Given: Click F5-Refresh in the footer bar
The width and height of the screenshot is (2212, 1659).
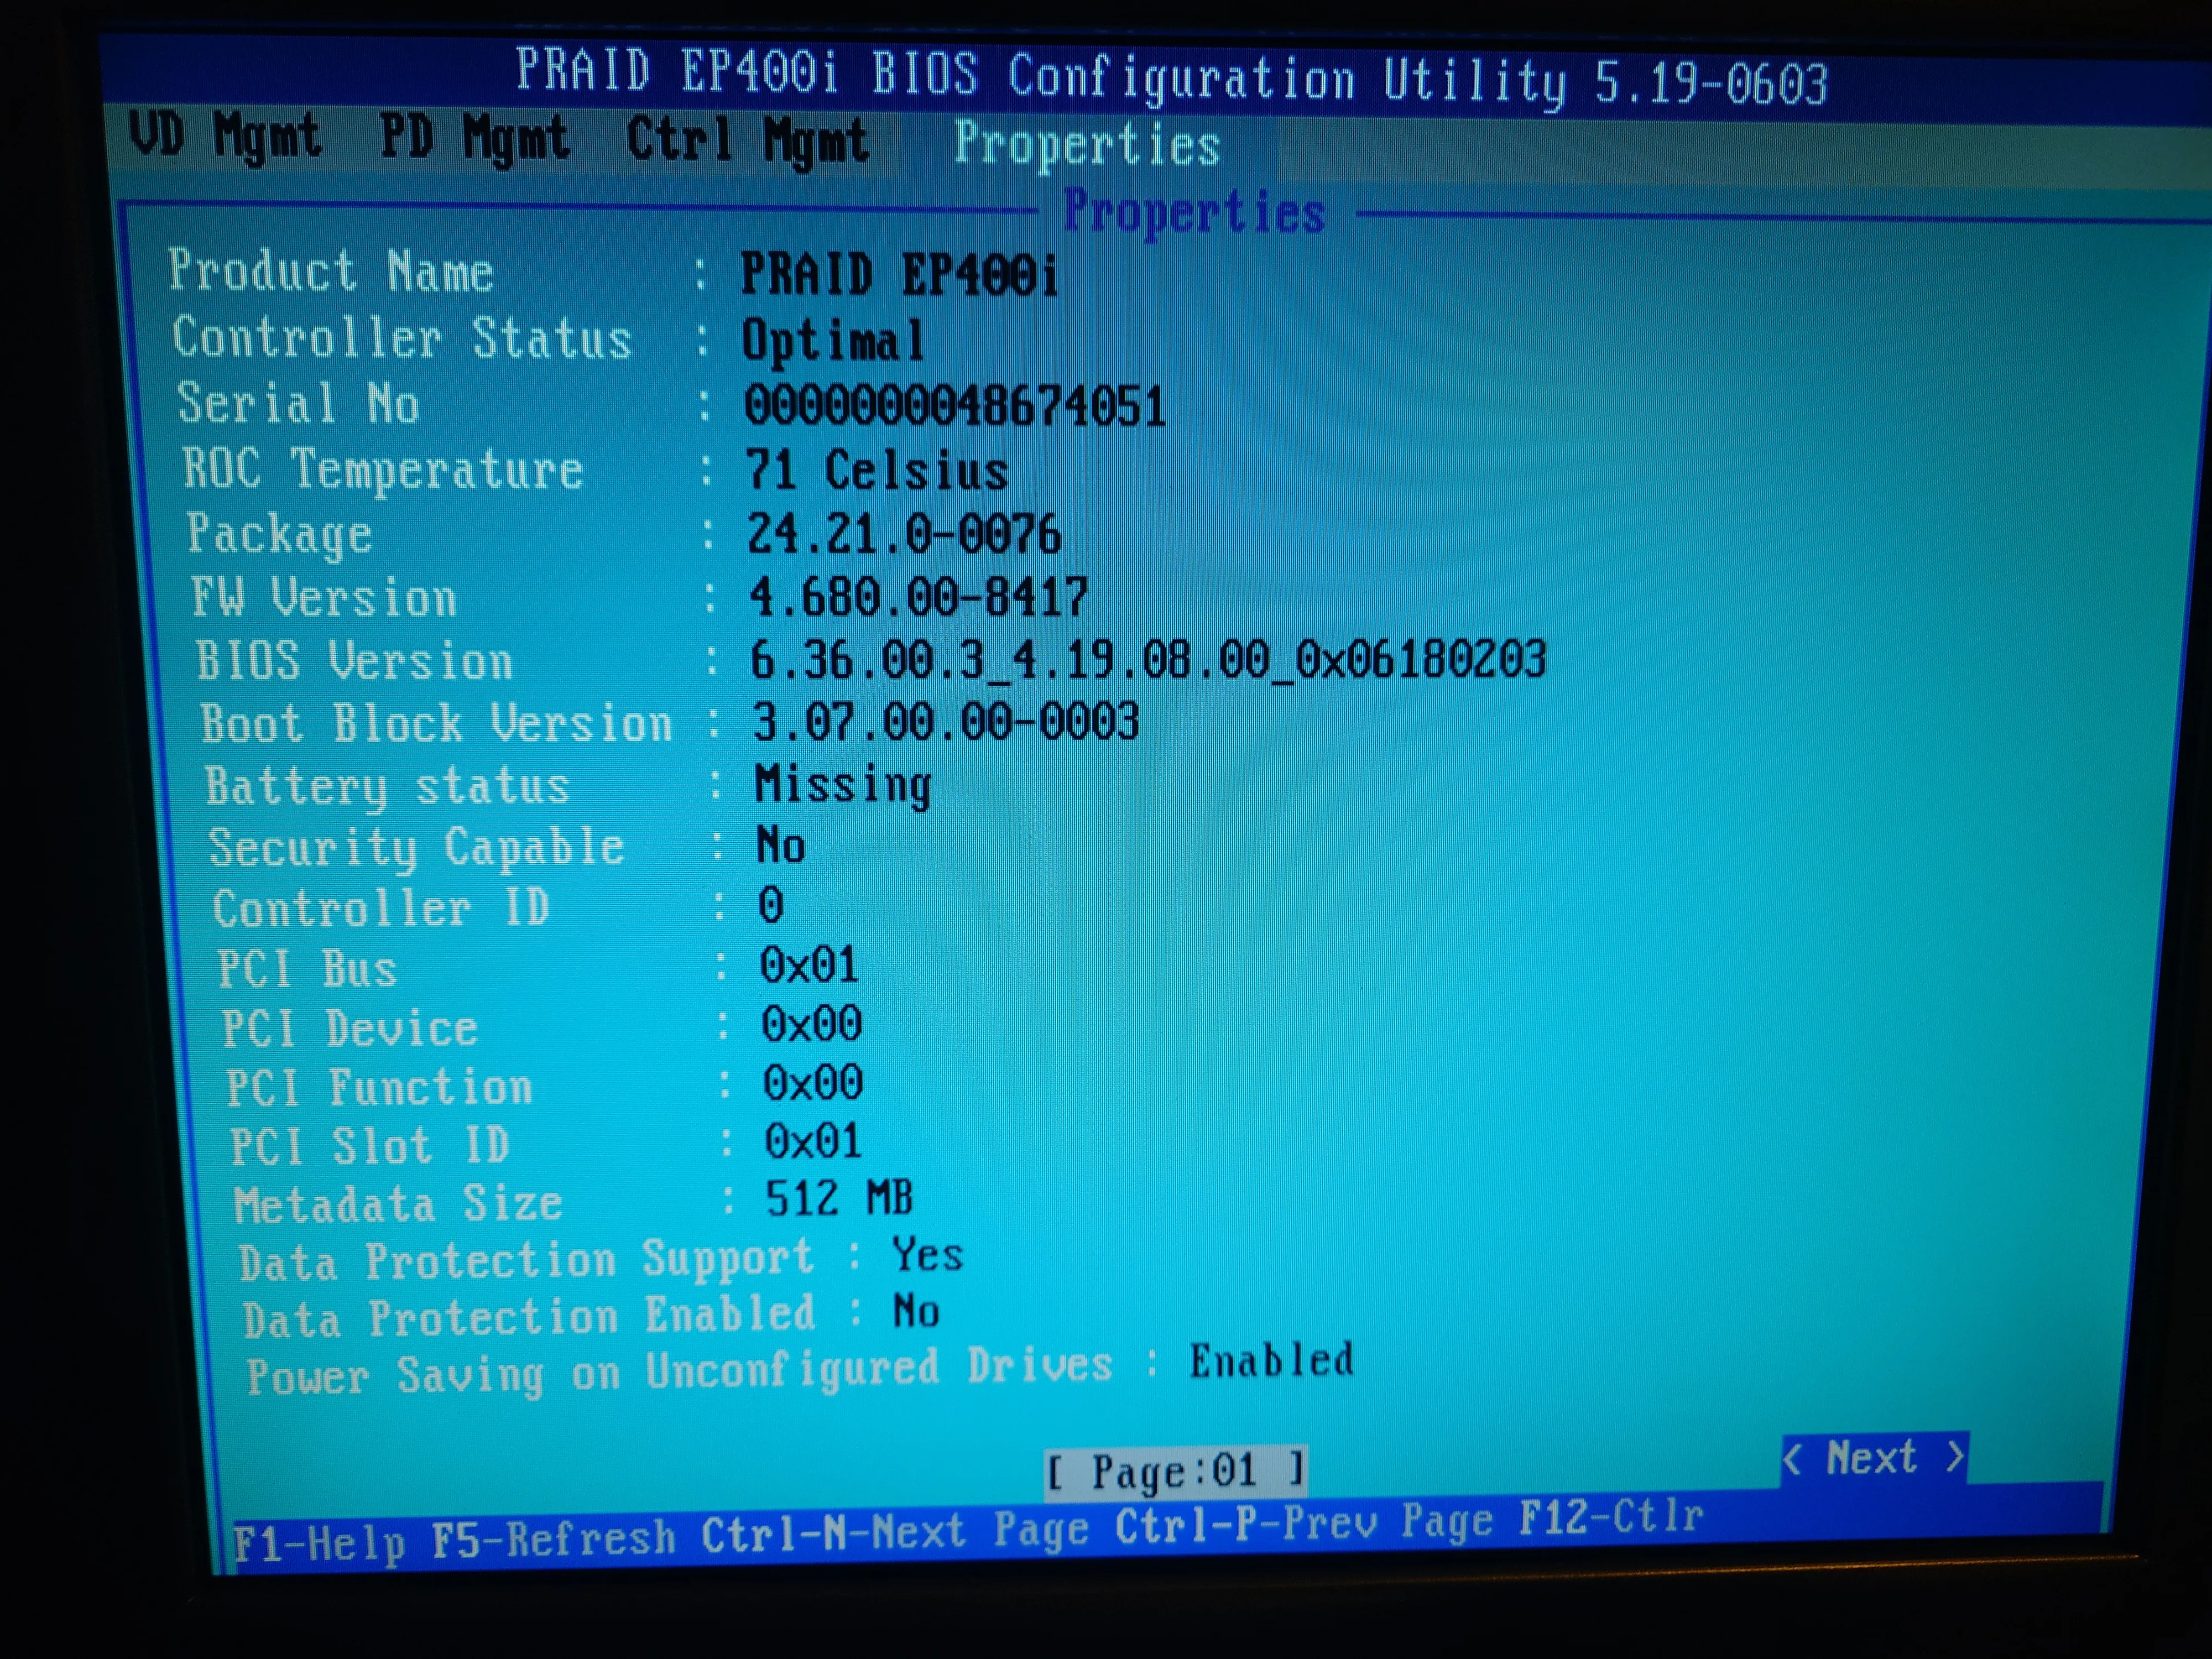Looking at the screenshot, I should [553, 1539].
